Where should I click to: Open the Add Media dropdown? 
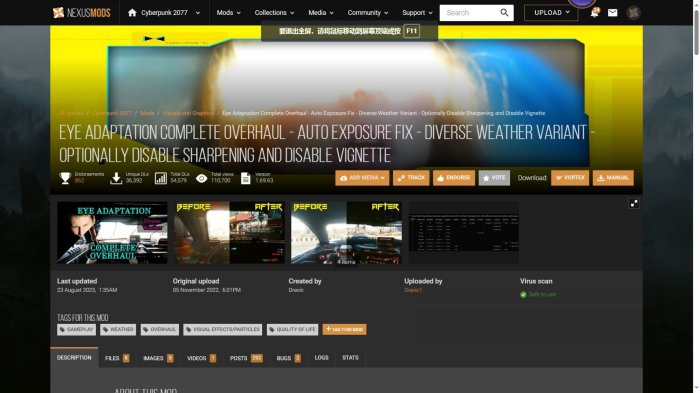pos(362,178)
